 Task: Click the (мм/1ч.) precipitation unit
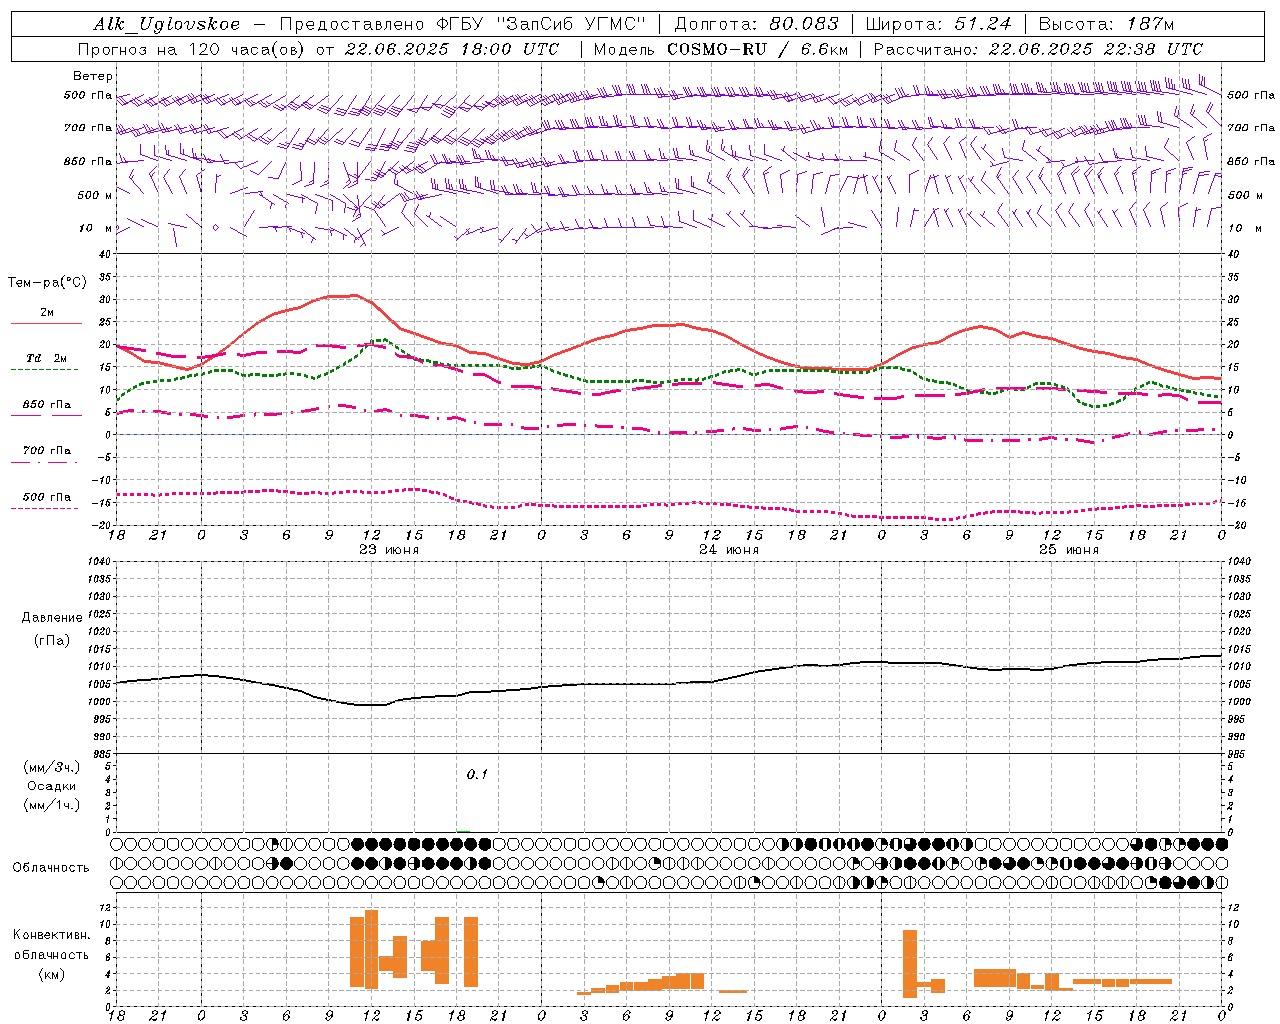(x=52, y=805)
